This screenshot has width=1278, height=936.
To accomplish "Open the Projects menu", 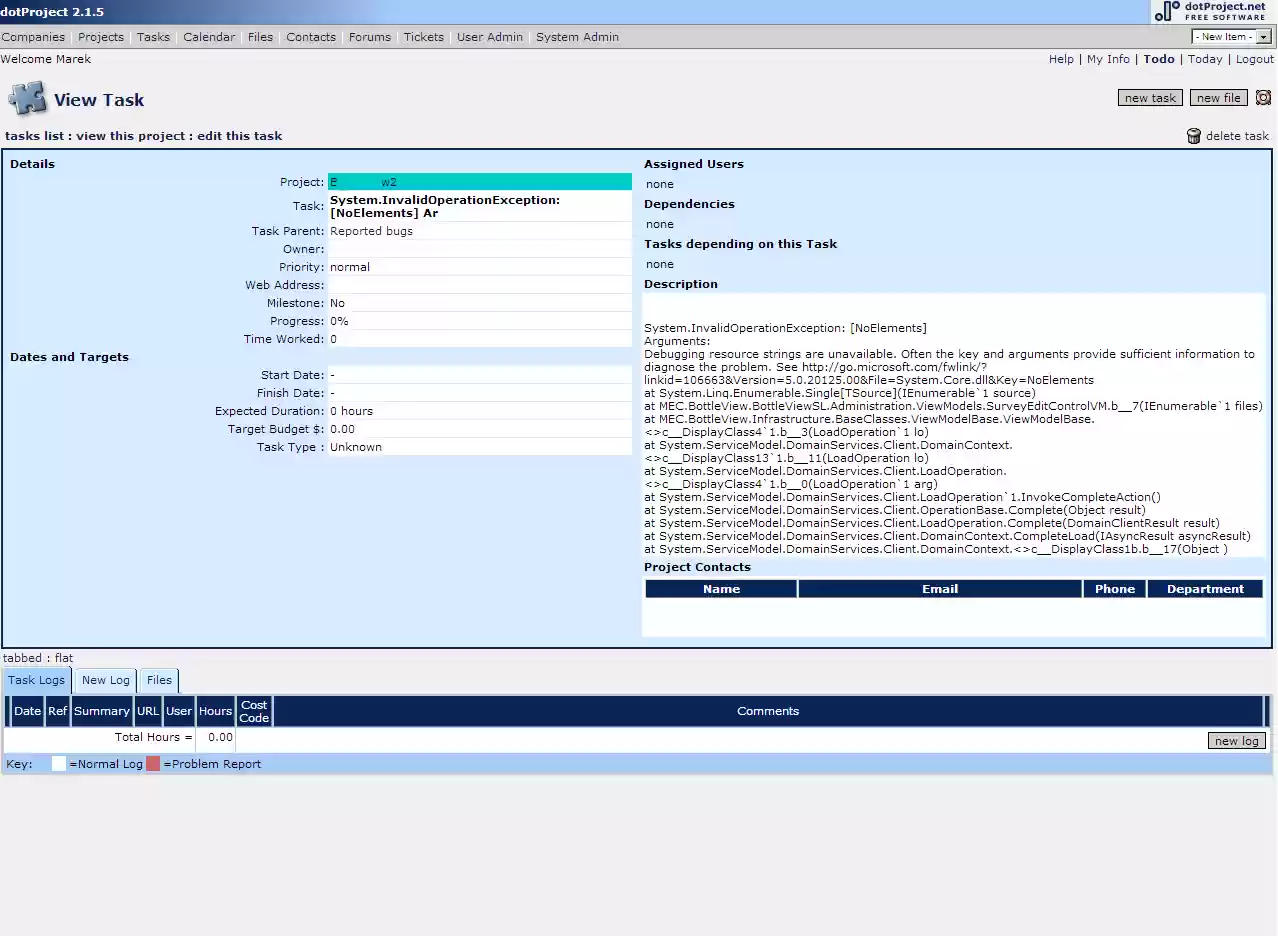I will click(x=100, y=37).
